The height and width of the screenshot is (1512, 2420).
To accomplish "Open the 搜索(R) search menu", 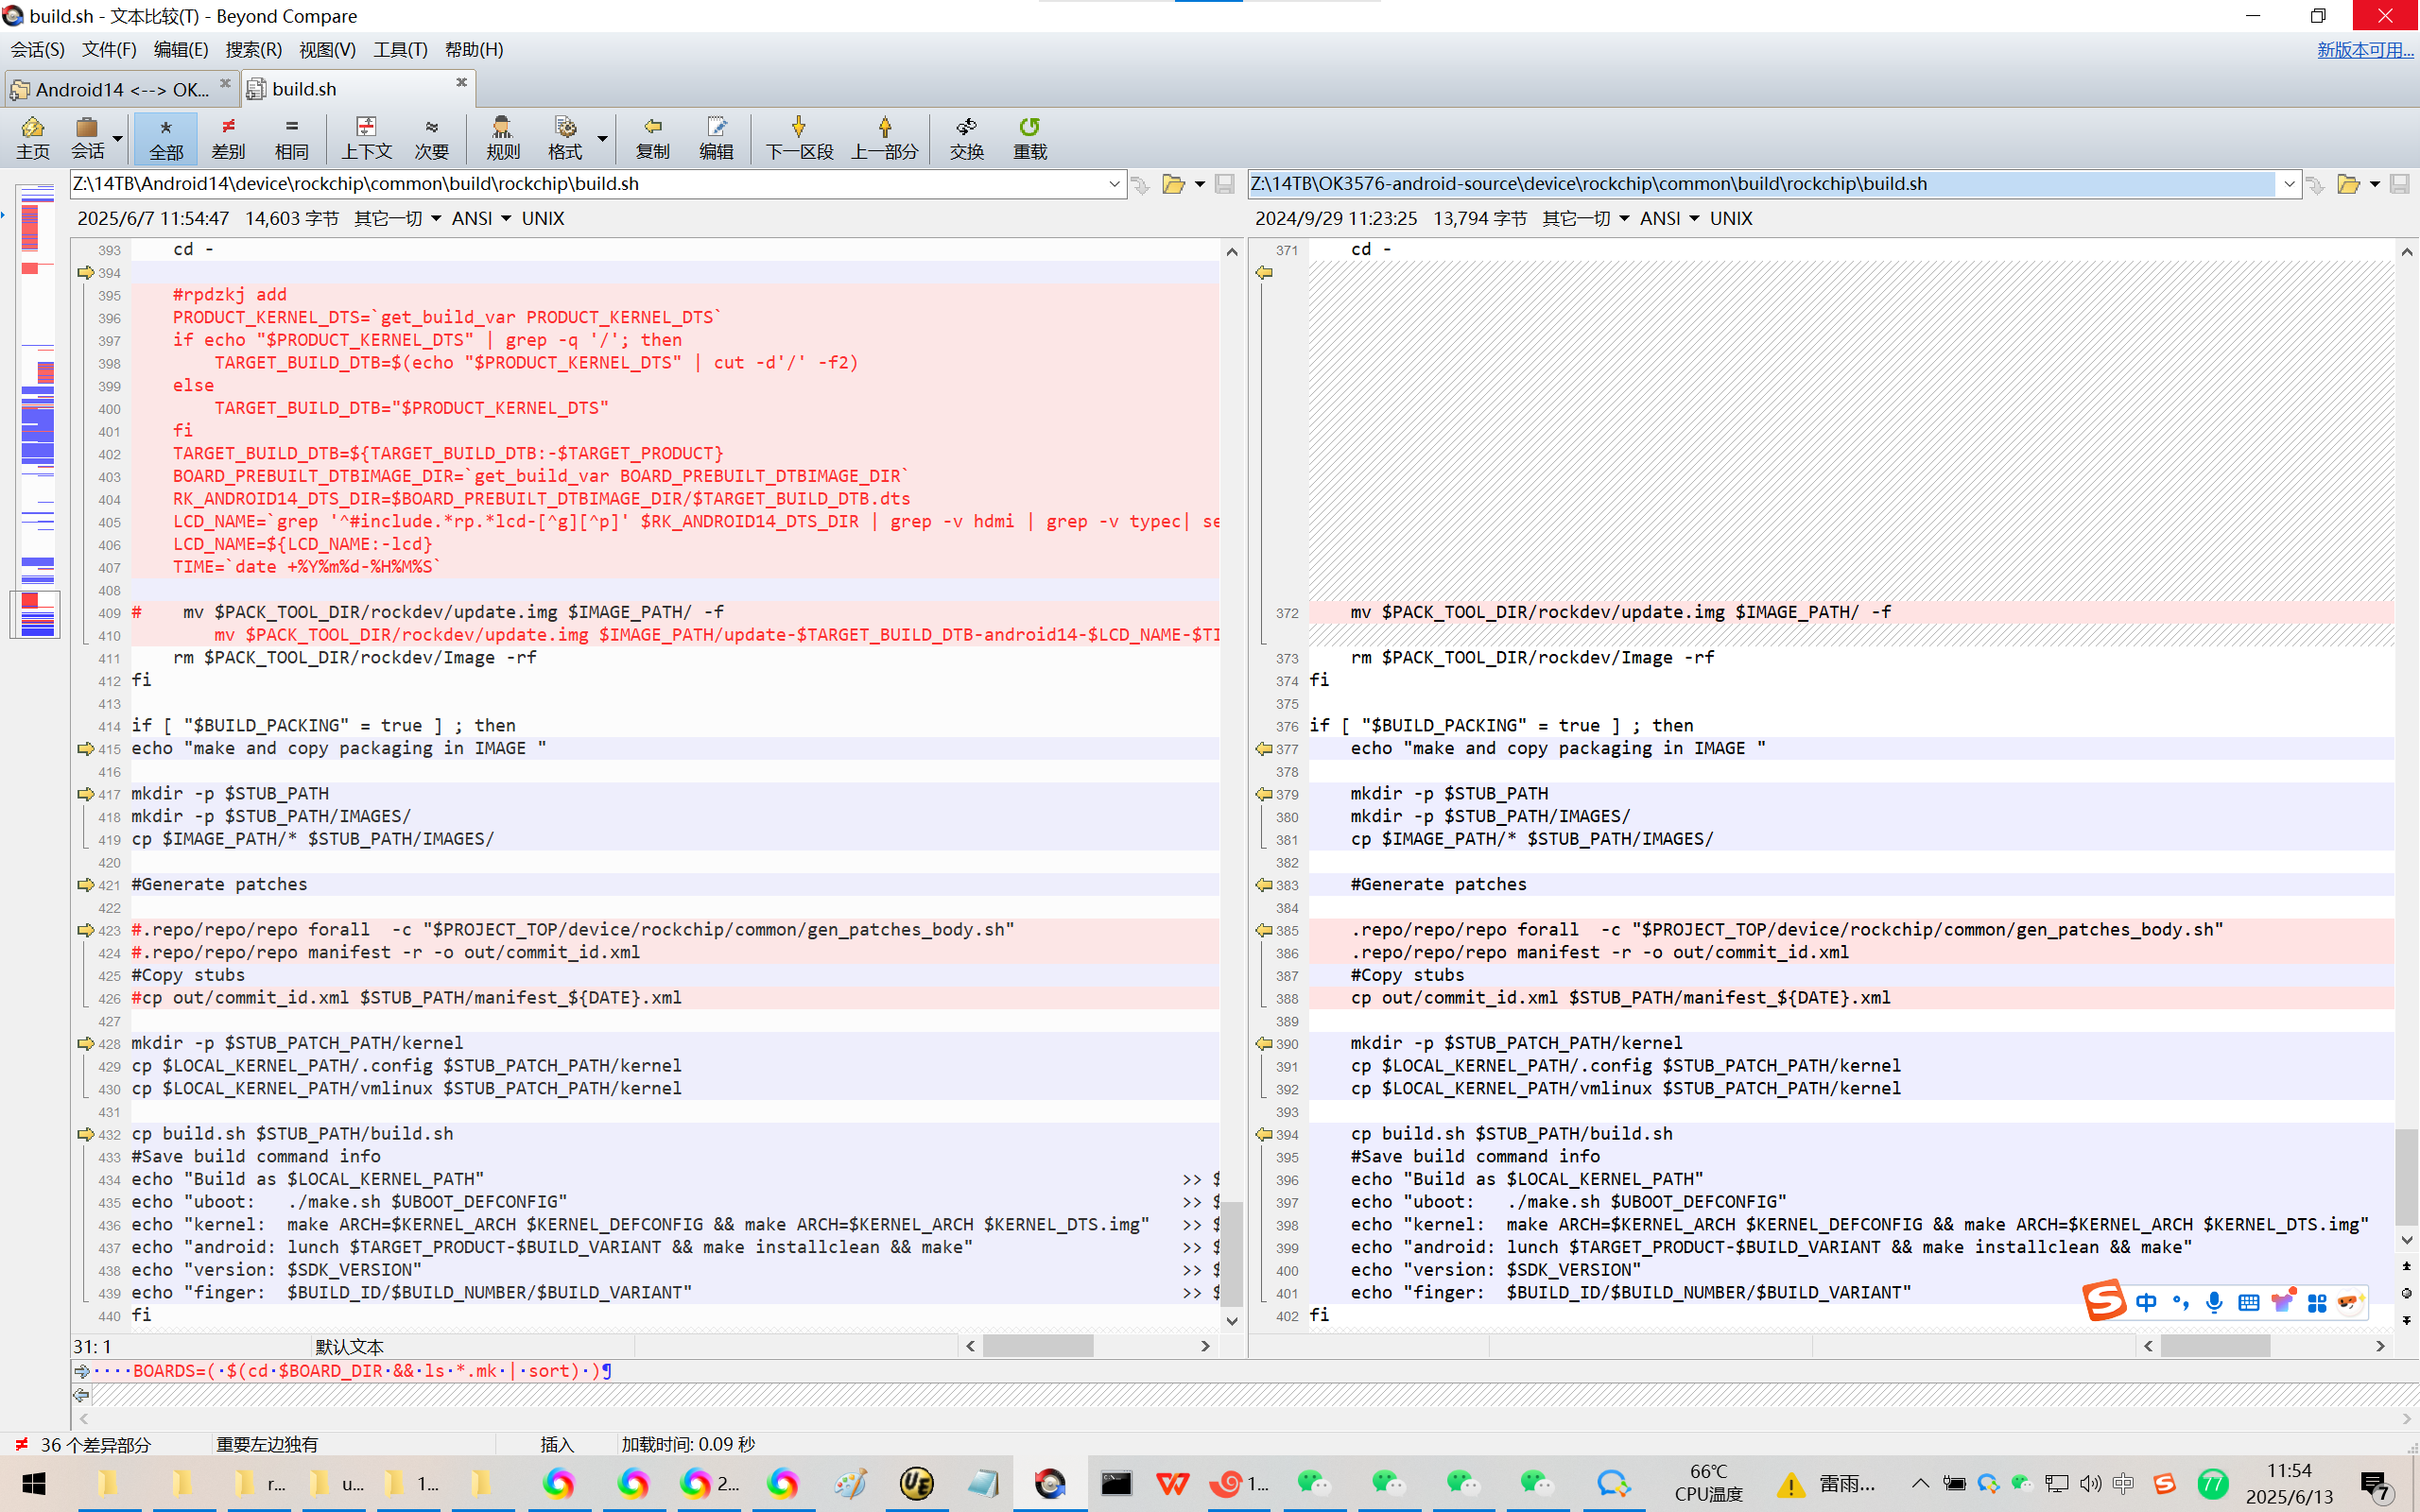I will coord(253,49).
